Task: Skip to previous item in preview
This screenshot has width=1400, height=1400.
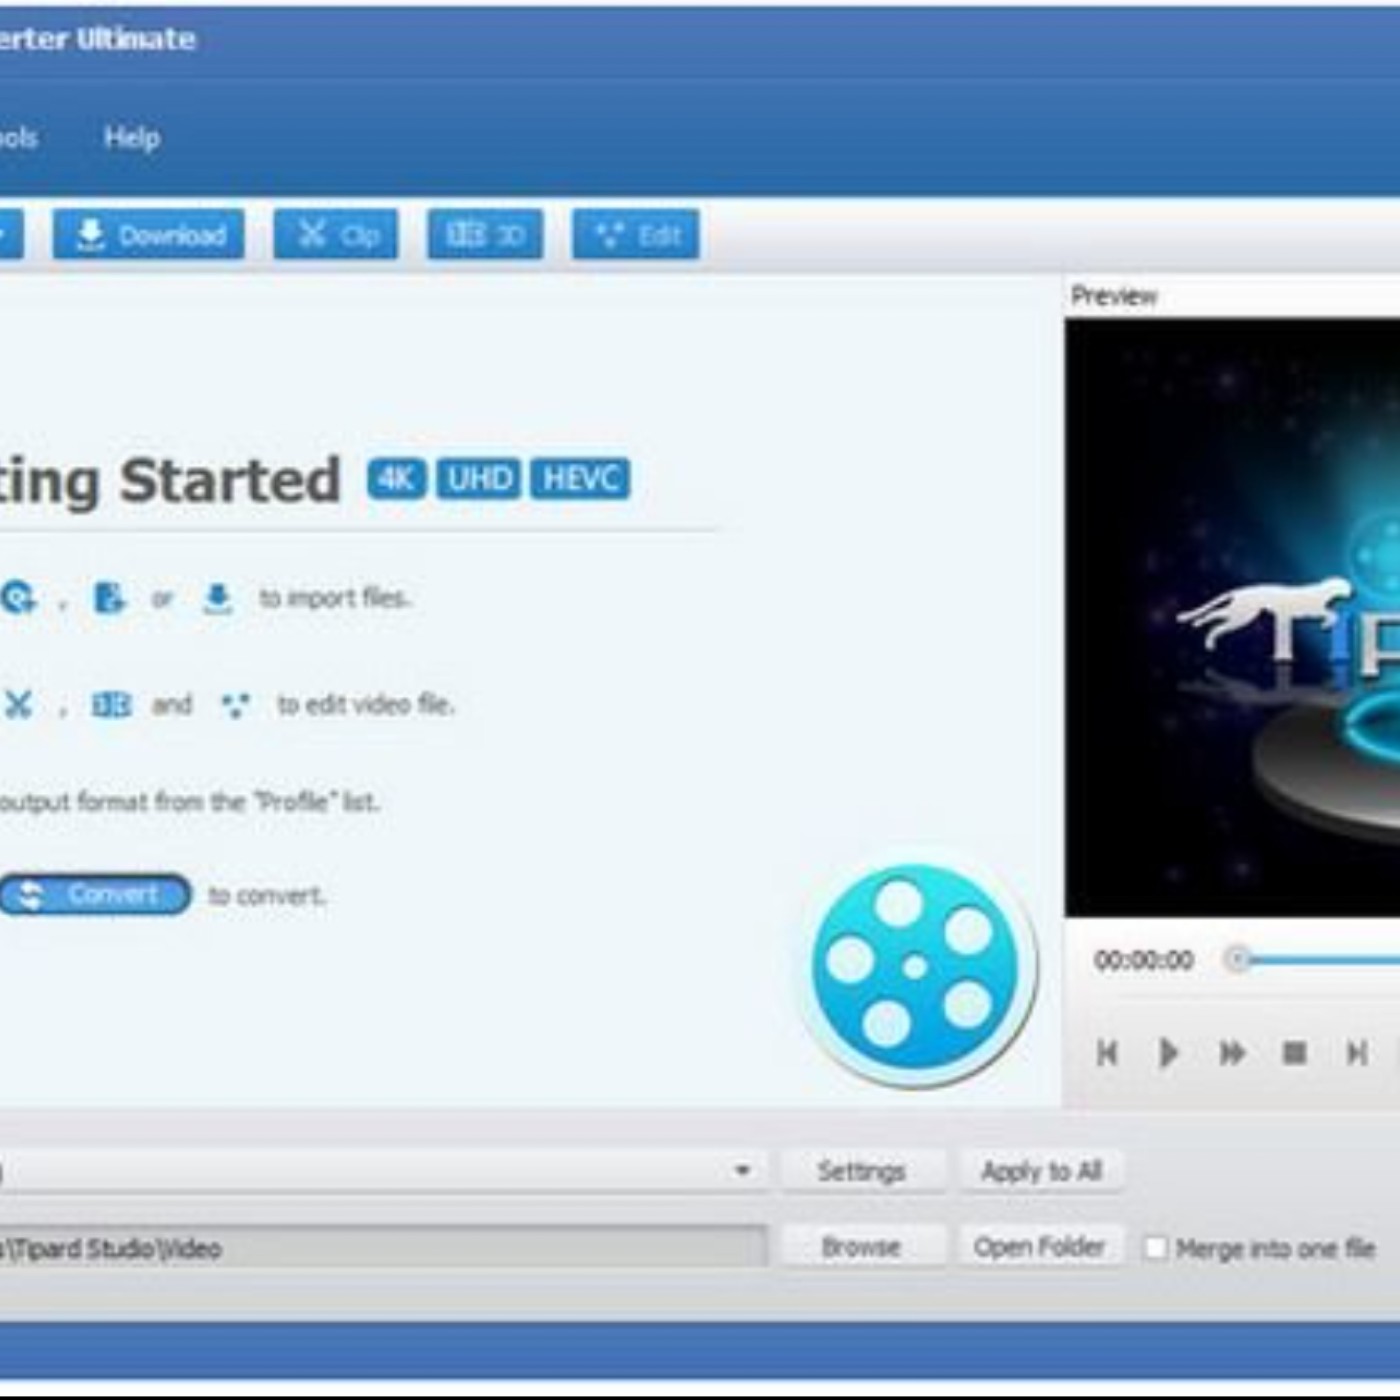Action: 1107,1052
